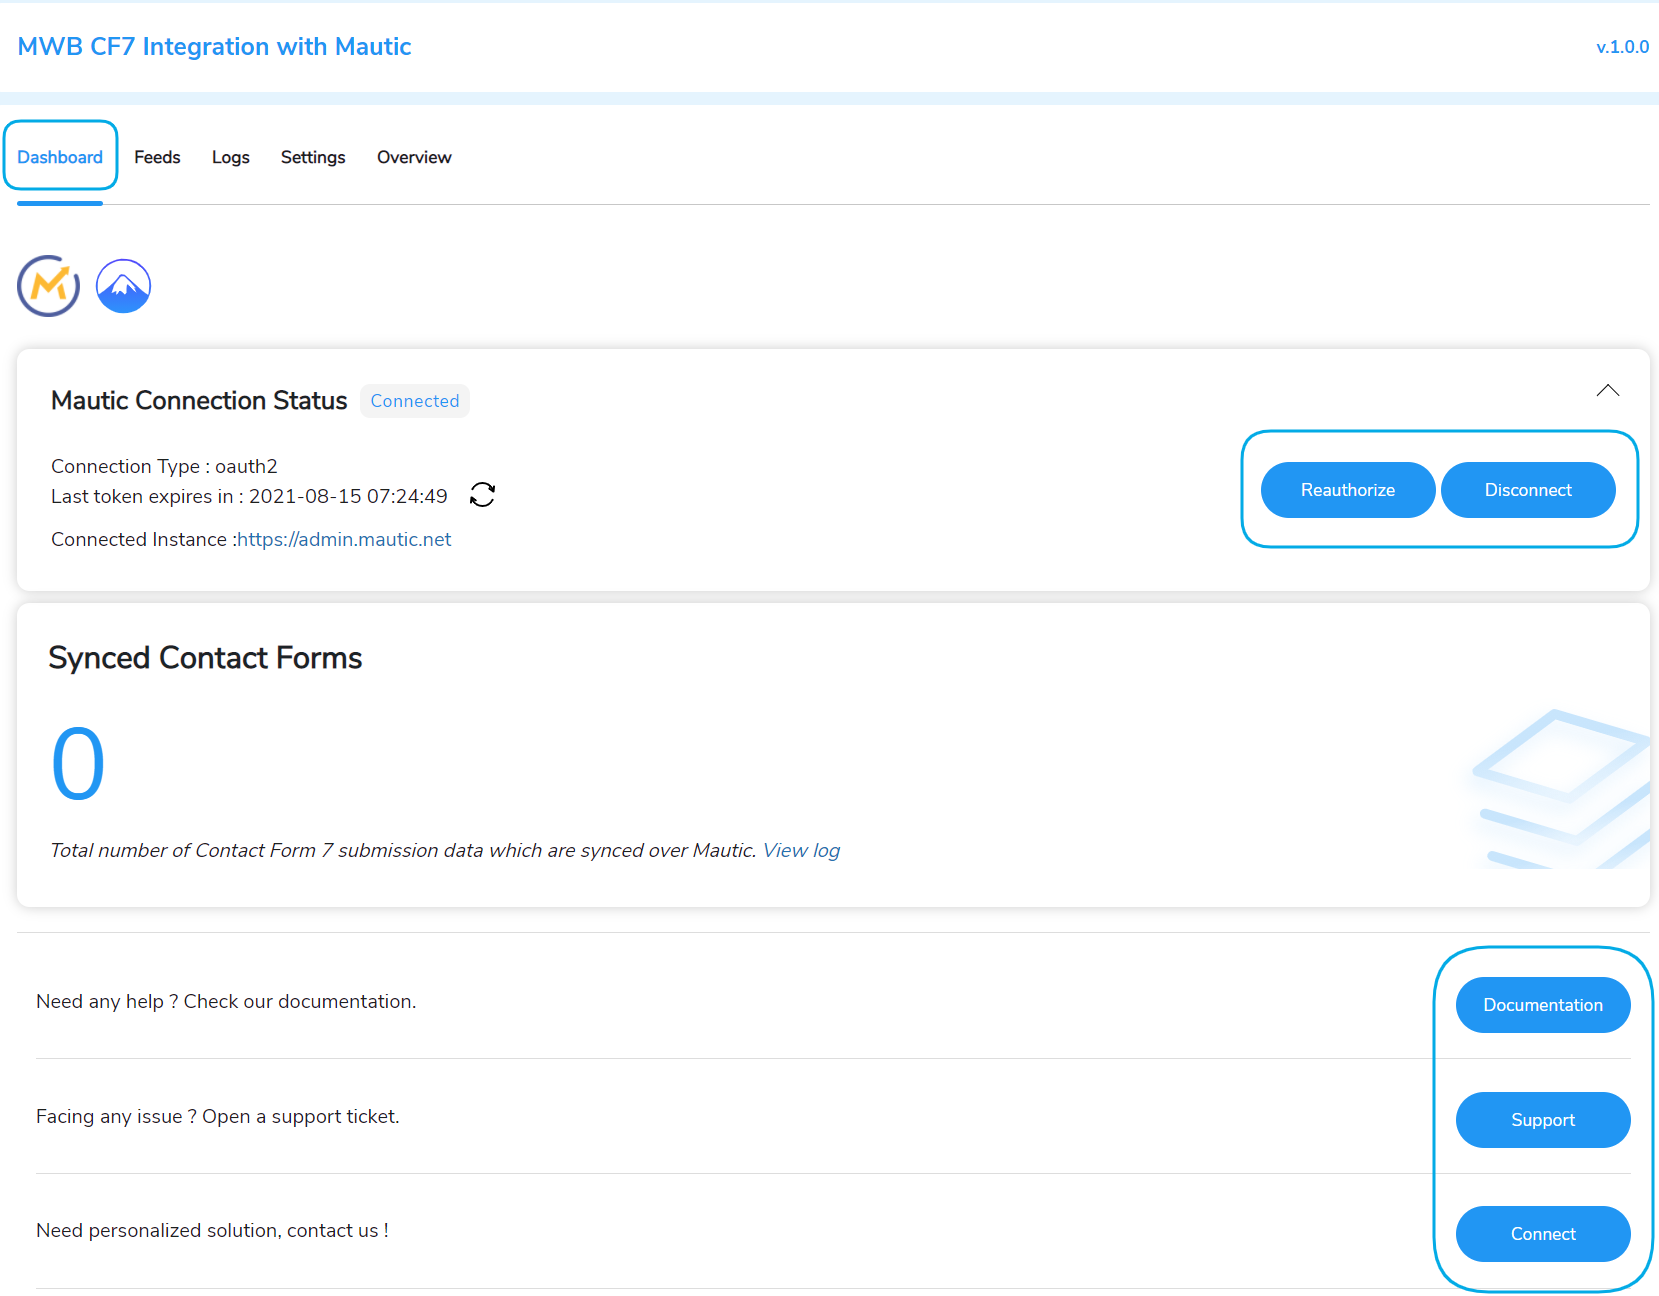Click the synced forms count 0
Screen dimensions: 1659x1296
78,764
